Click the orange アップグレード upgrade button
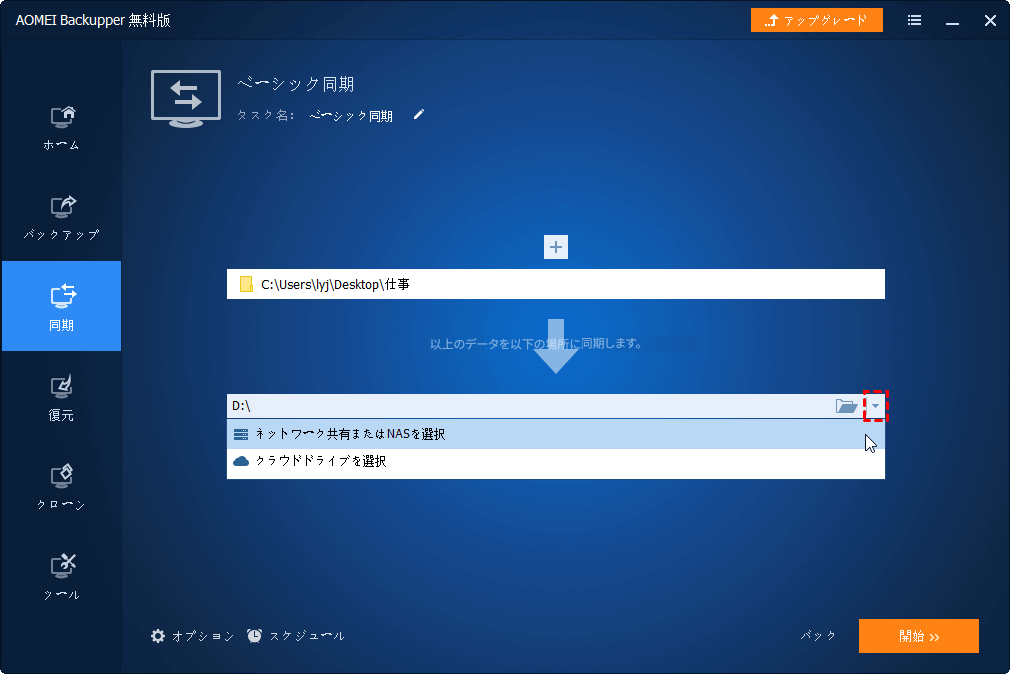1010x674 pixels. 816,21
